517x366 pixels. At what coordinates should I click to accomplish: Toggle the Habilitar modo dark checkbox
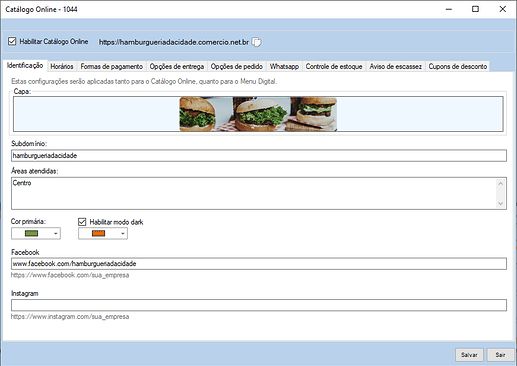coord(82,222)
